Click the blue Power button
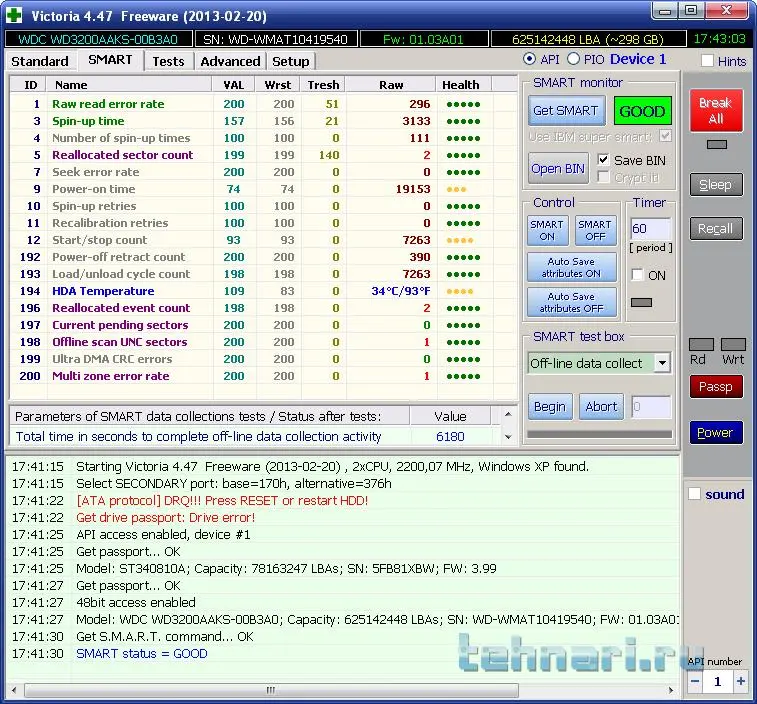Image resolution: width=757 pixels, height=704 pixels. click(716, 433)
